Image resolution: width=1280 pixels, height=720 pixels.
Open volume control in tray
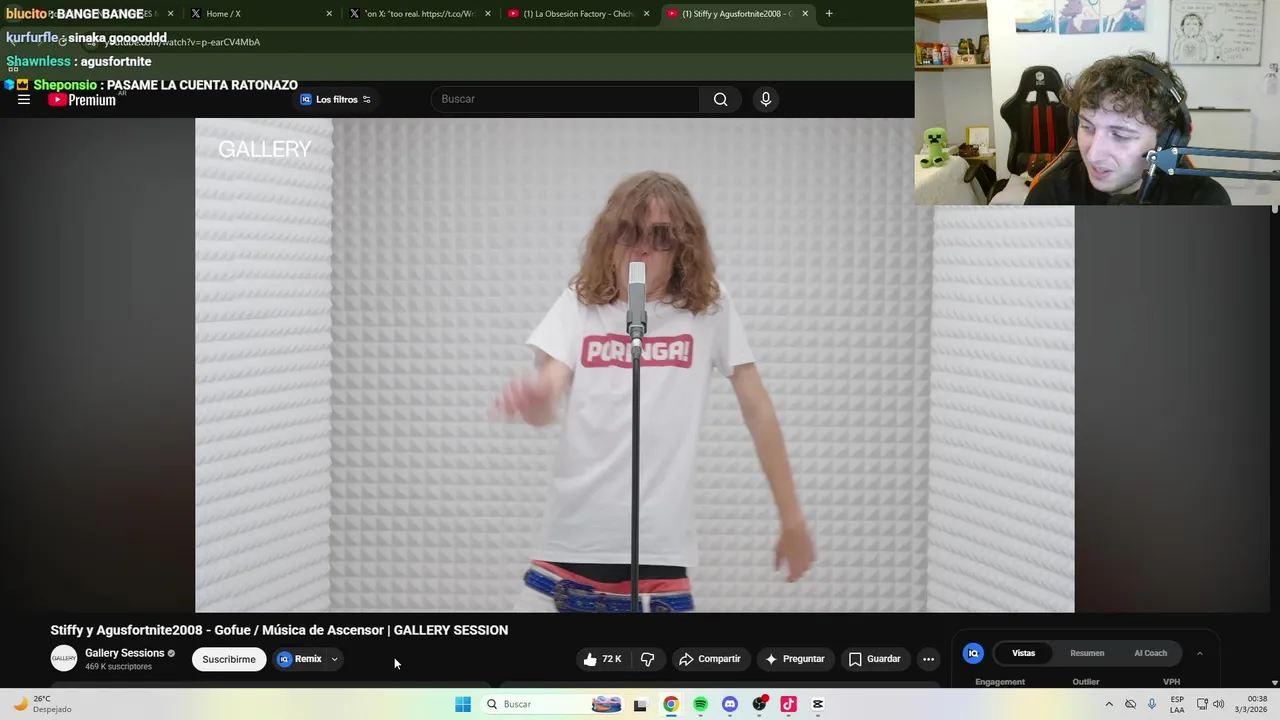[1218, 704]
